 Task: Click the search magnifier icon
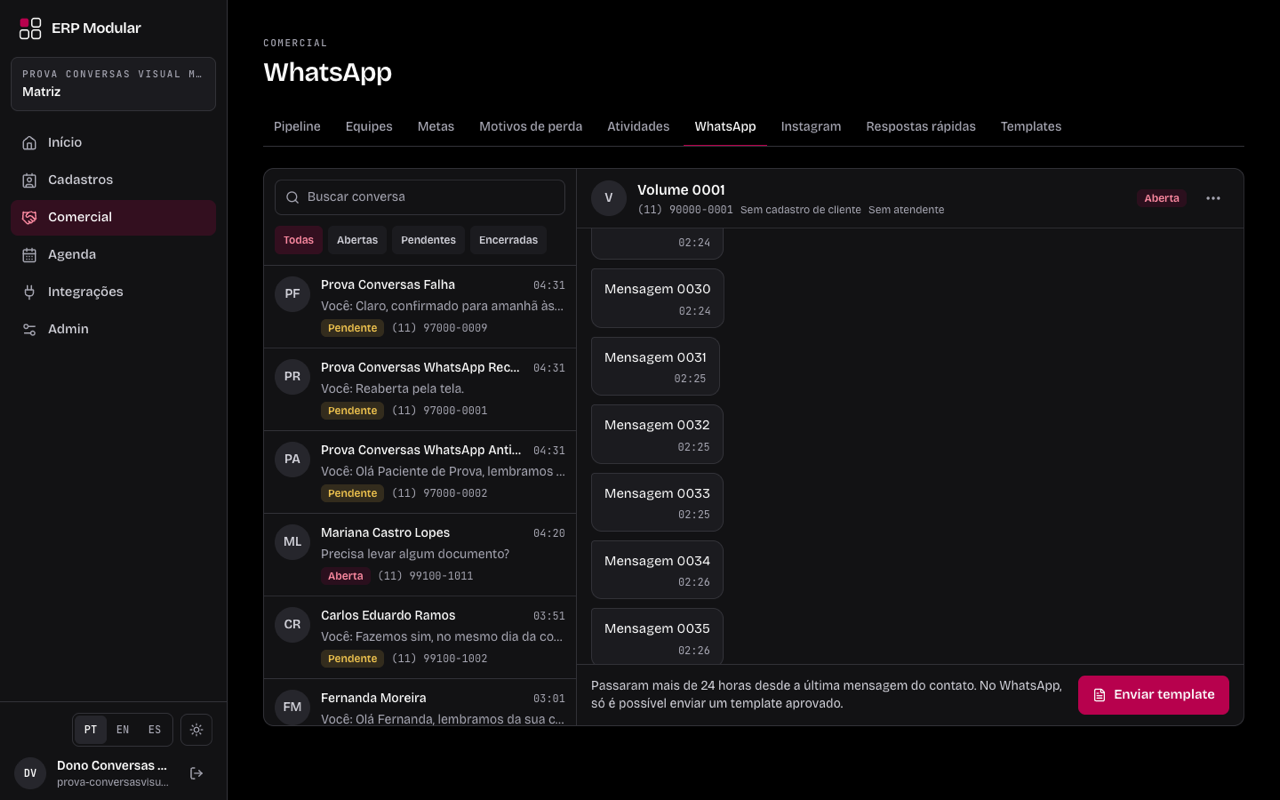click(x=293, y=197)
